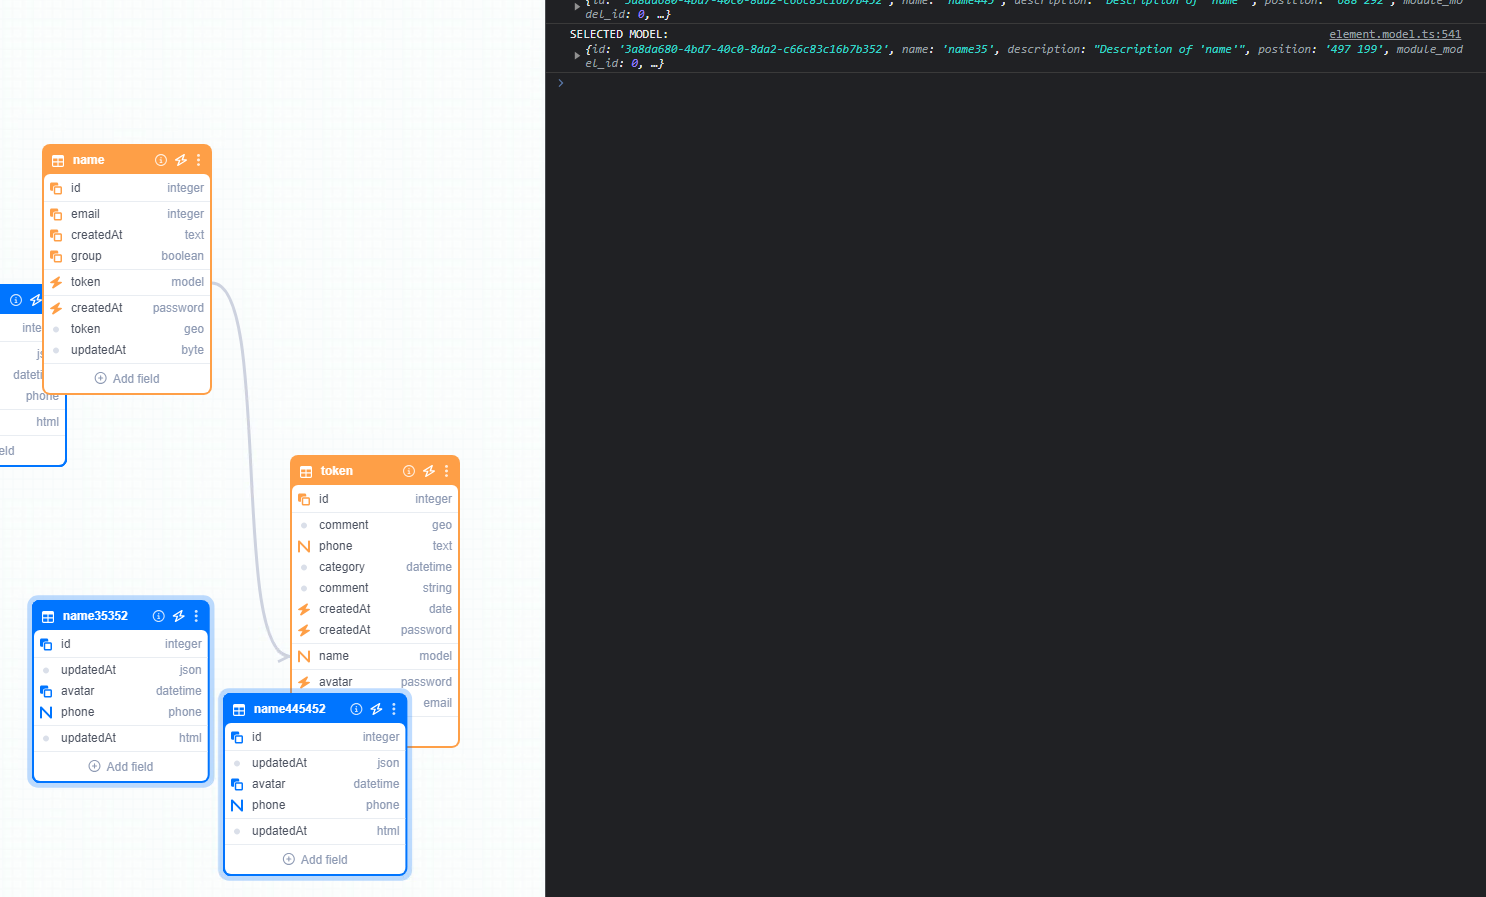Click the table grid icon beside the "name445452" title
The height and width of the screenshot is (897, 1486).
click(239, 710)
